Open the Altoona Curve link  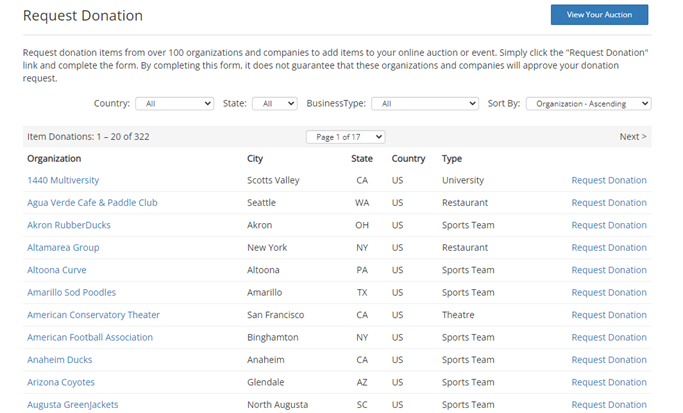(57, 270)
